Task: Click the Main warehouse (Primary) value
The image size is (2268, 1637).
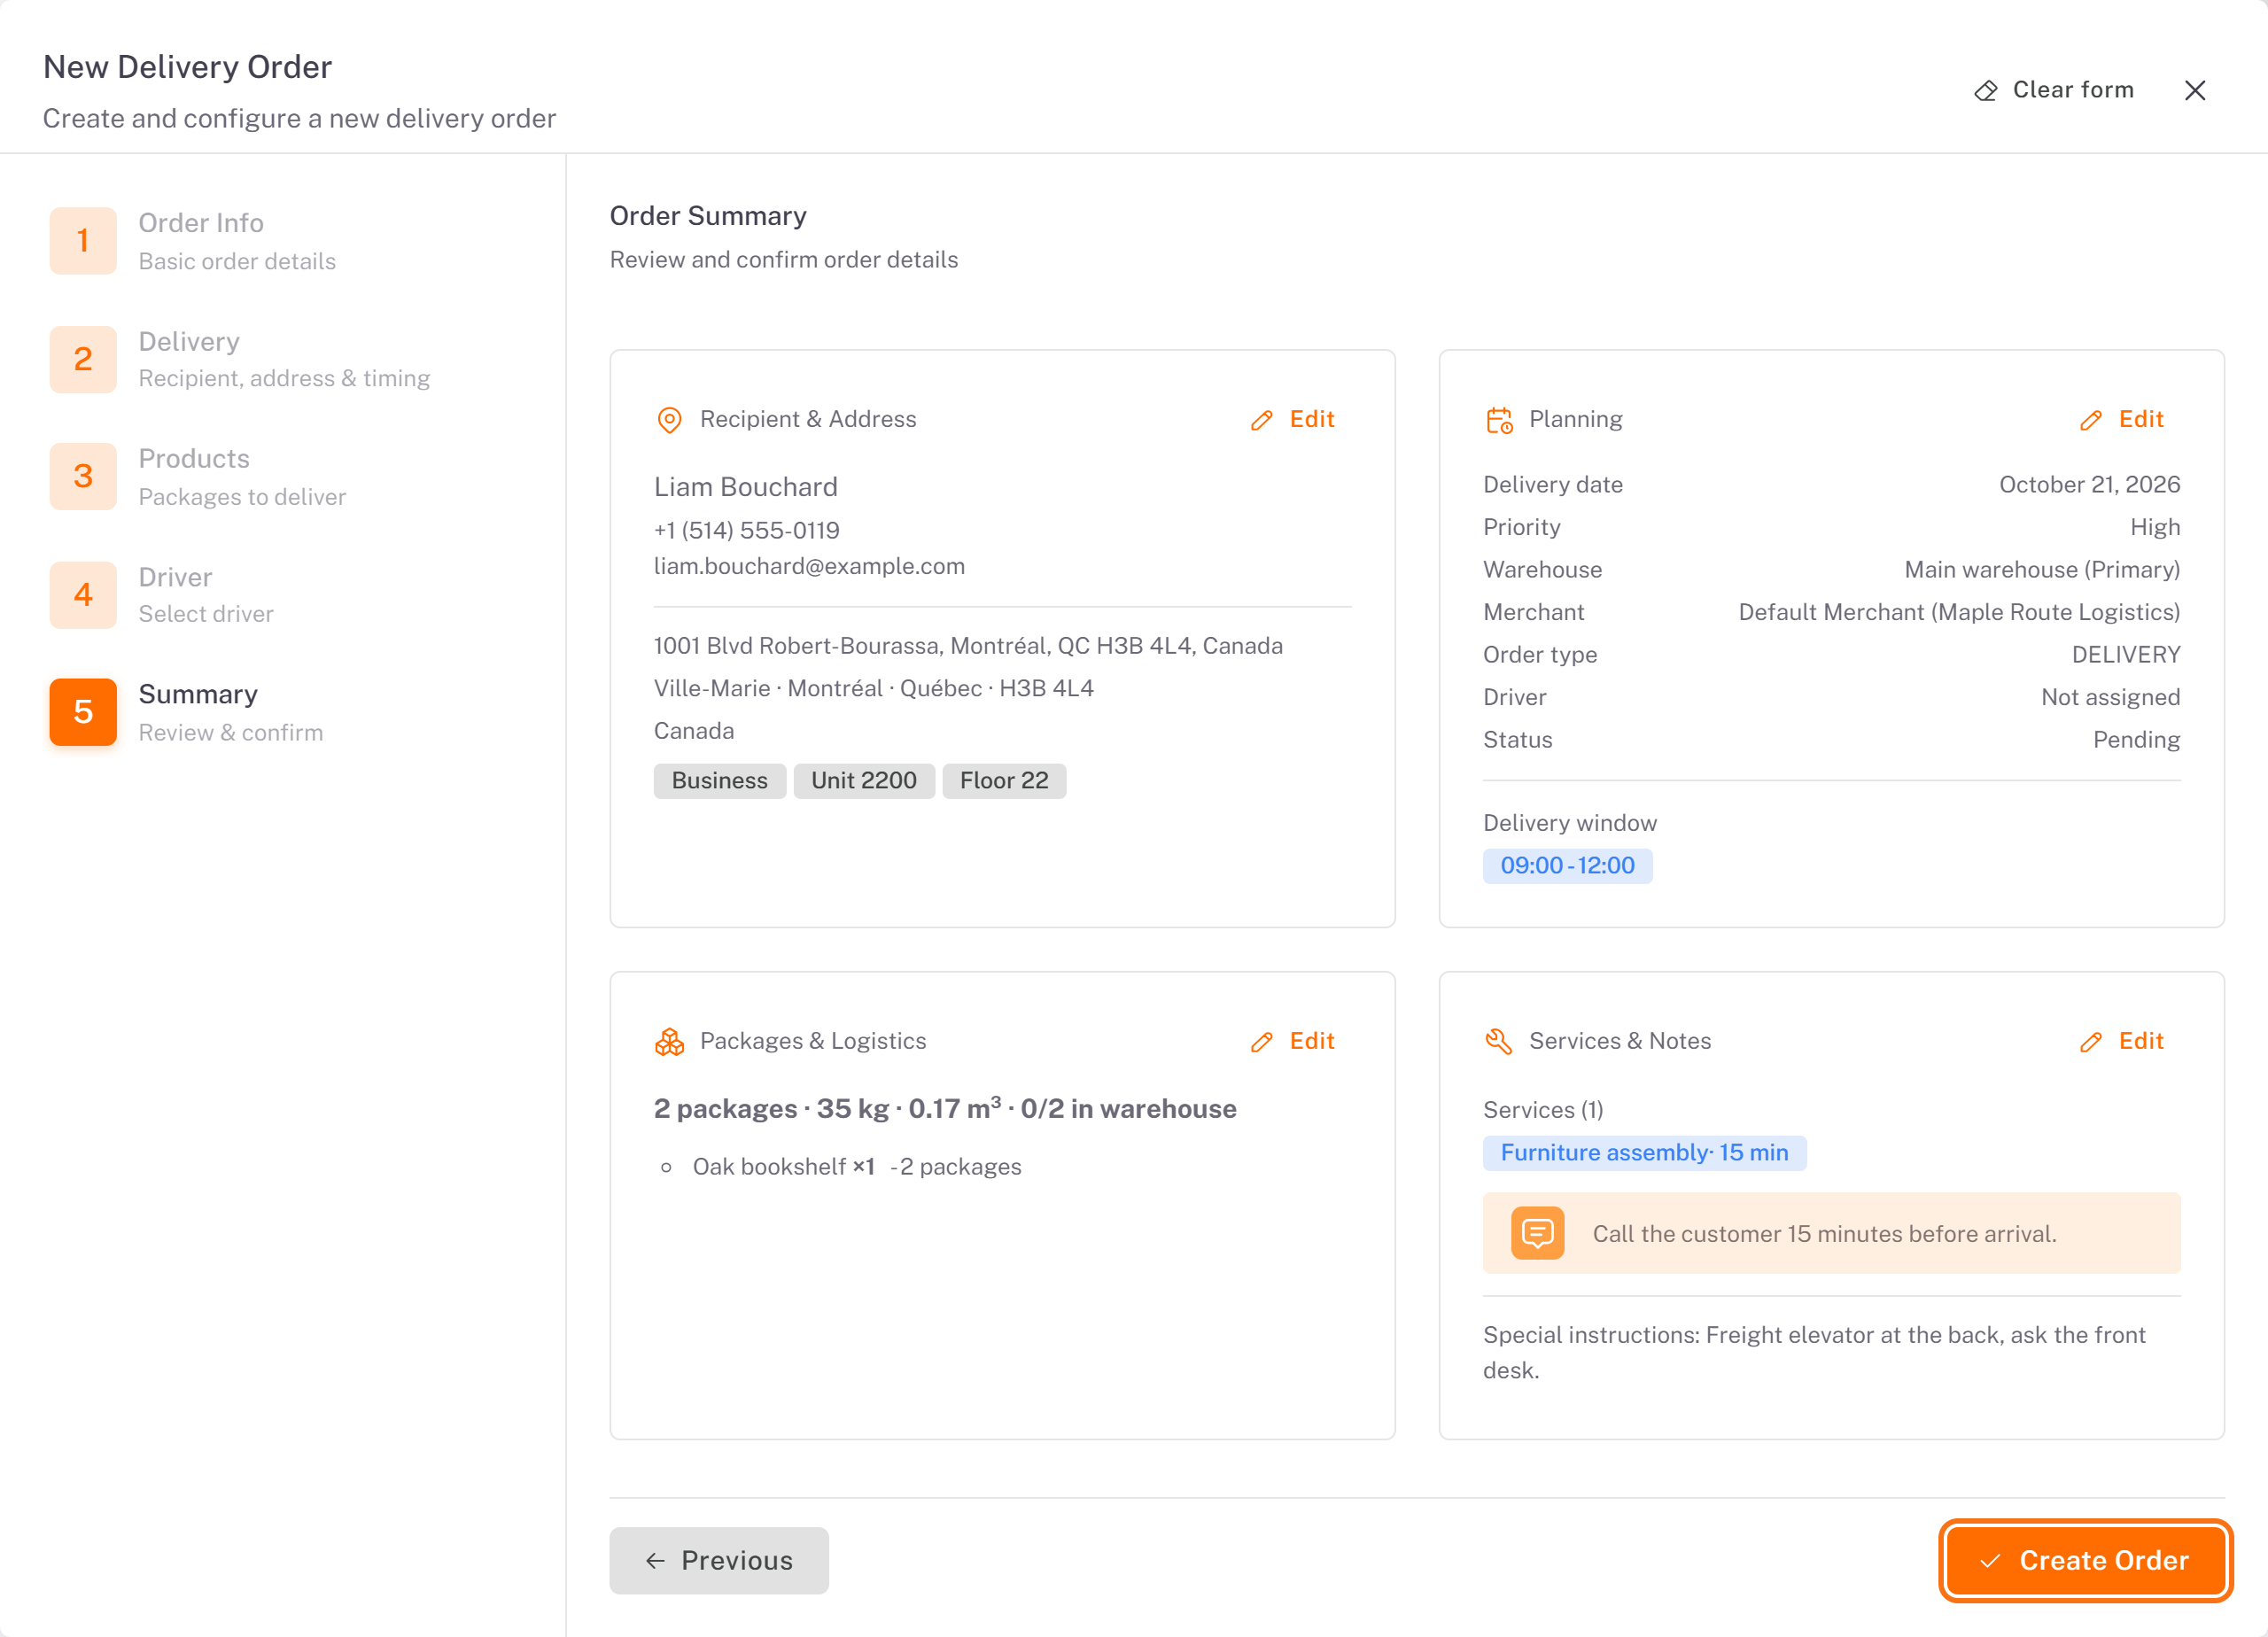Action: 2042,570
